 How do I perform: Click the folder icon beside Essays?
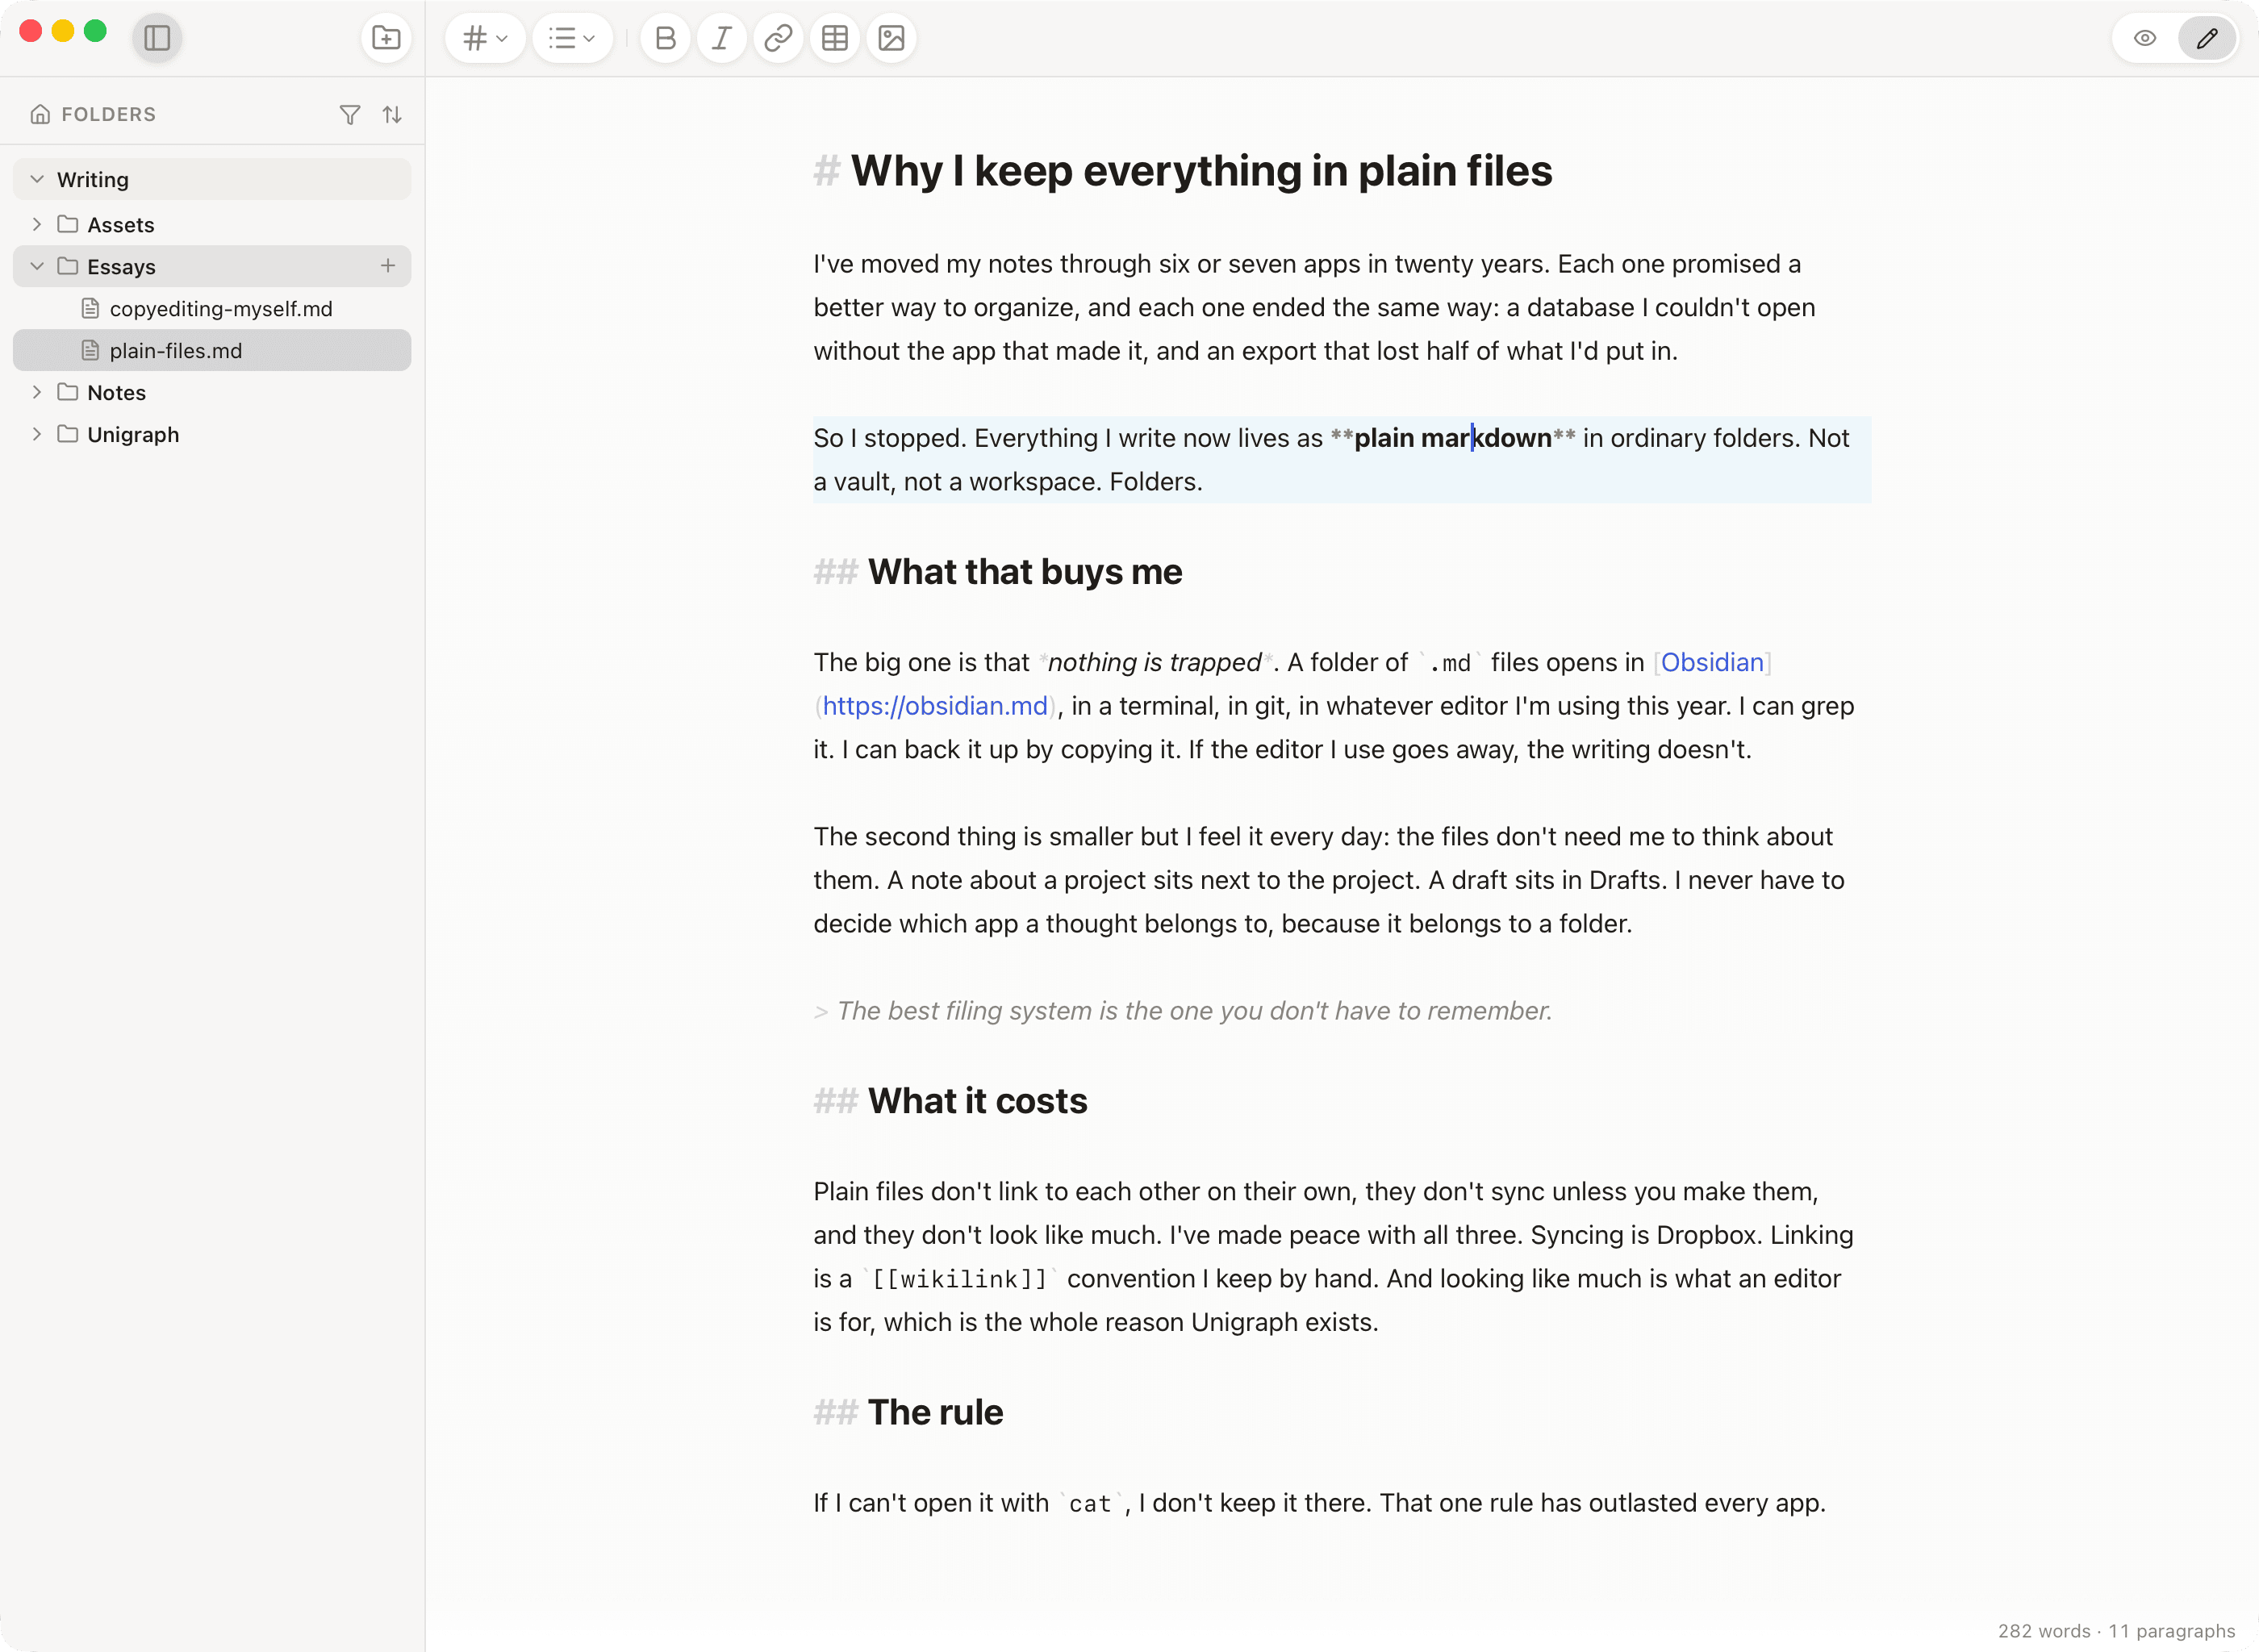coord(68,265)
